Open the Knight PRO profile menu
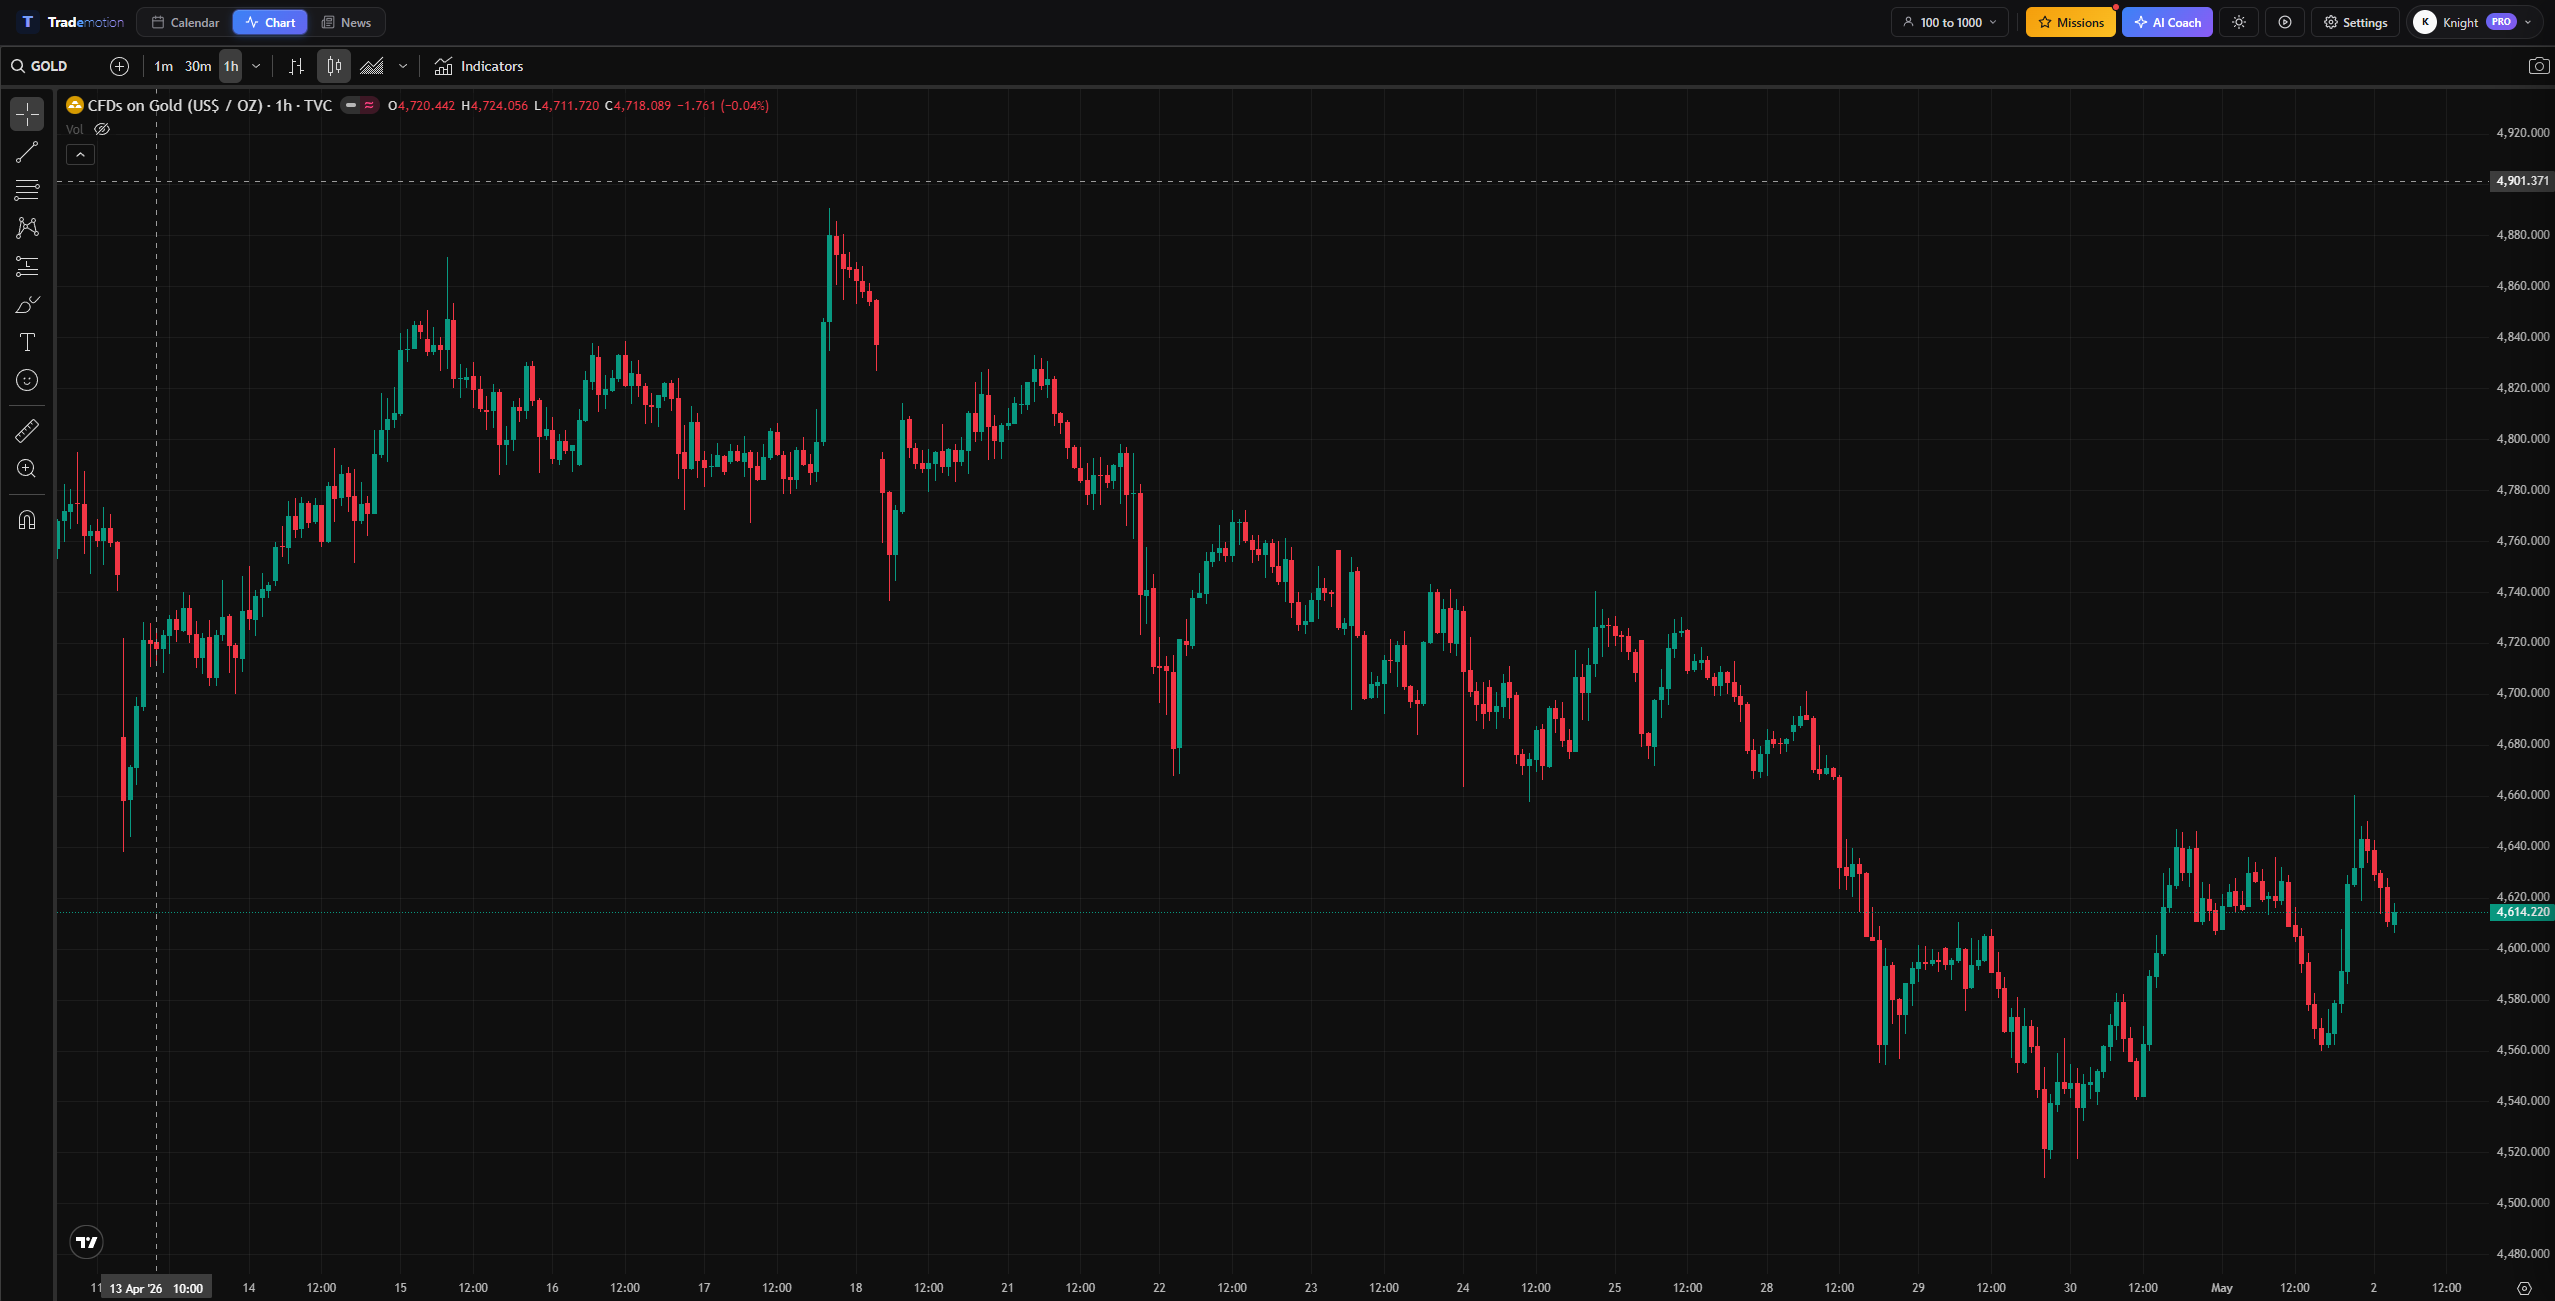Viewport: 2555px width, 1301px height. pos(2473,22)
